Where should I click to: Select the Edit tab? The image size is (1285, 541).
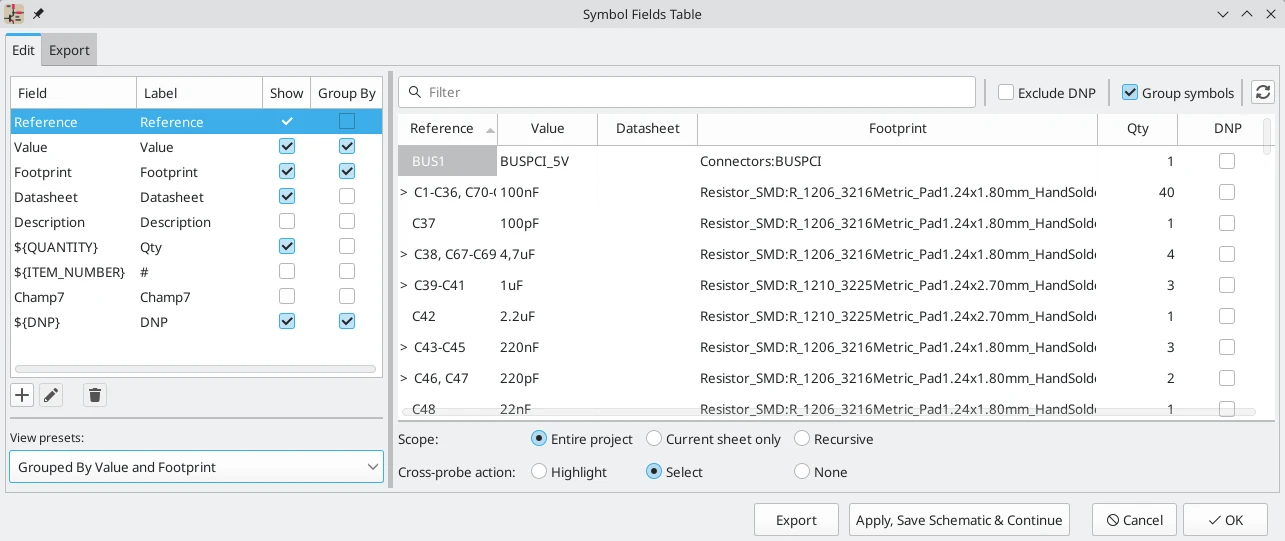coord(23,50)
